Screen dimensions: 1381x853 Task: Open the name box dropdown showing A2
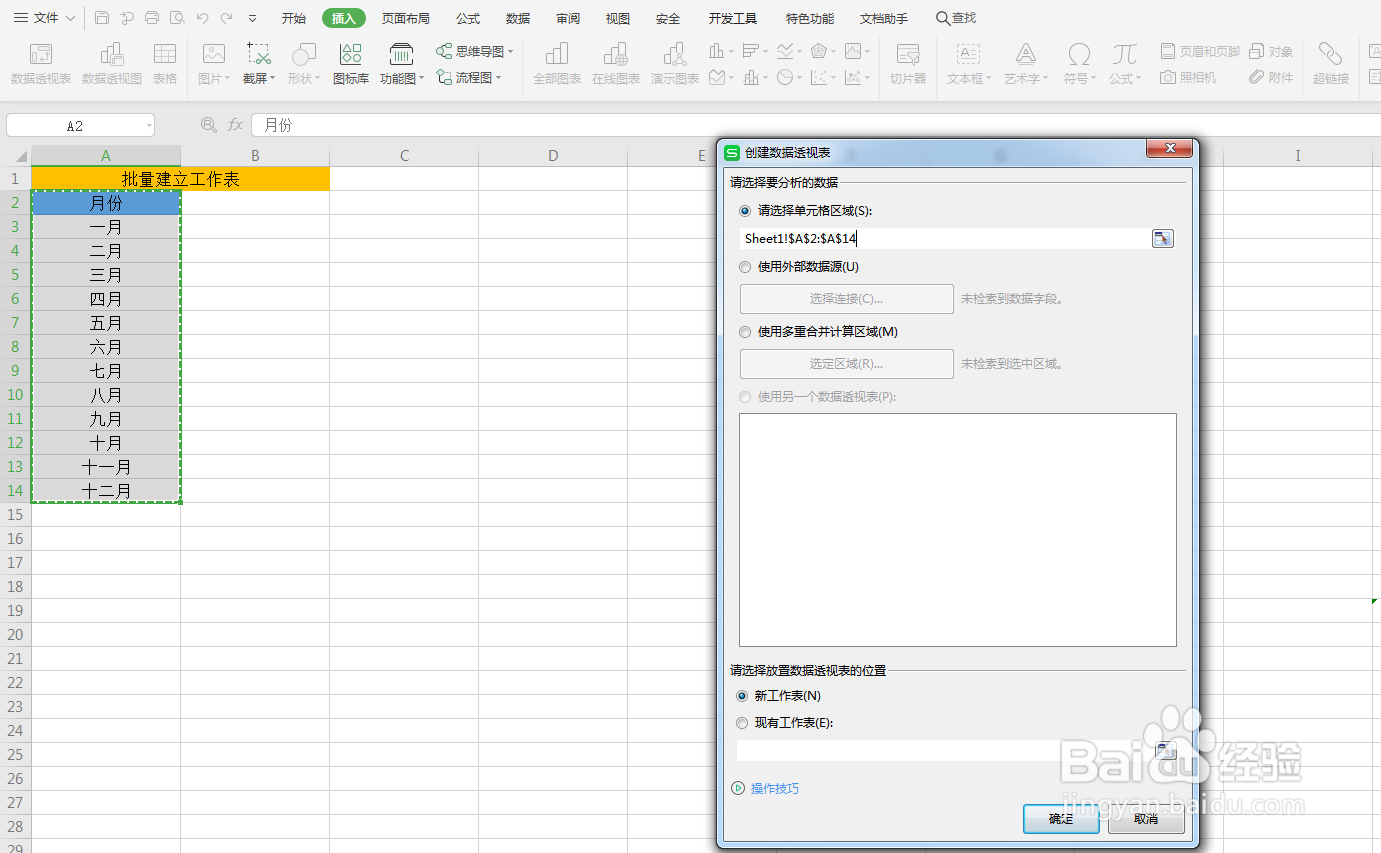[x=149, y=126]
